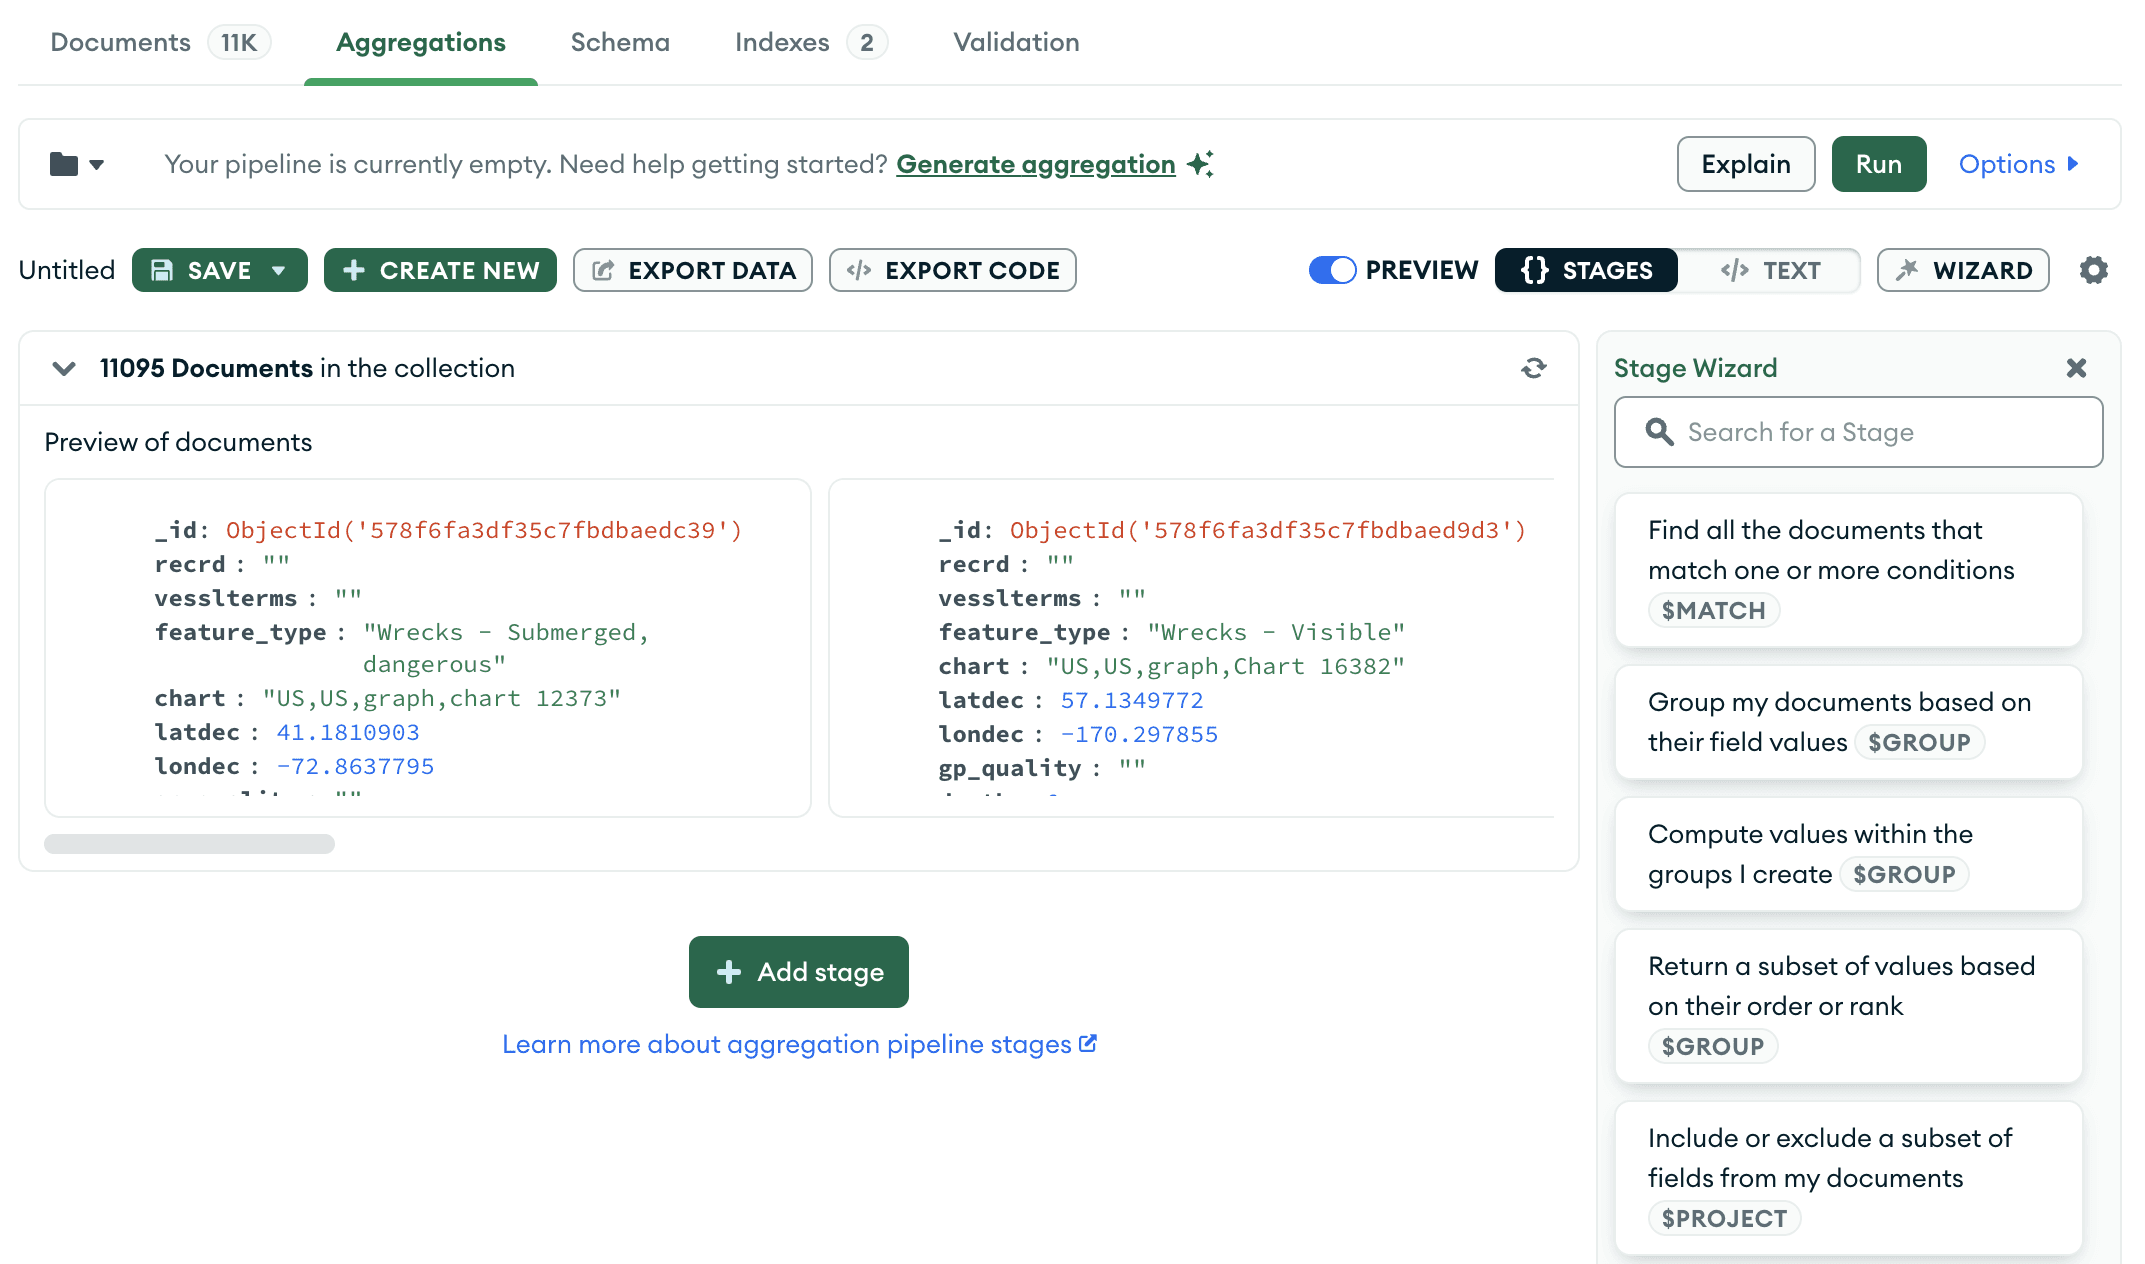Click the Add stage button
The image size is (2145, 1264).
point(798,972)
